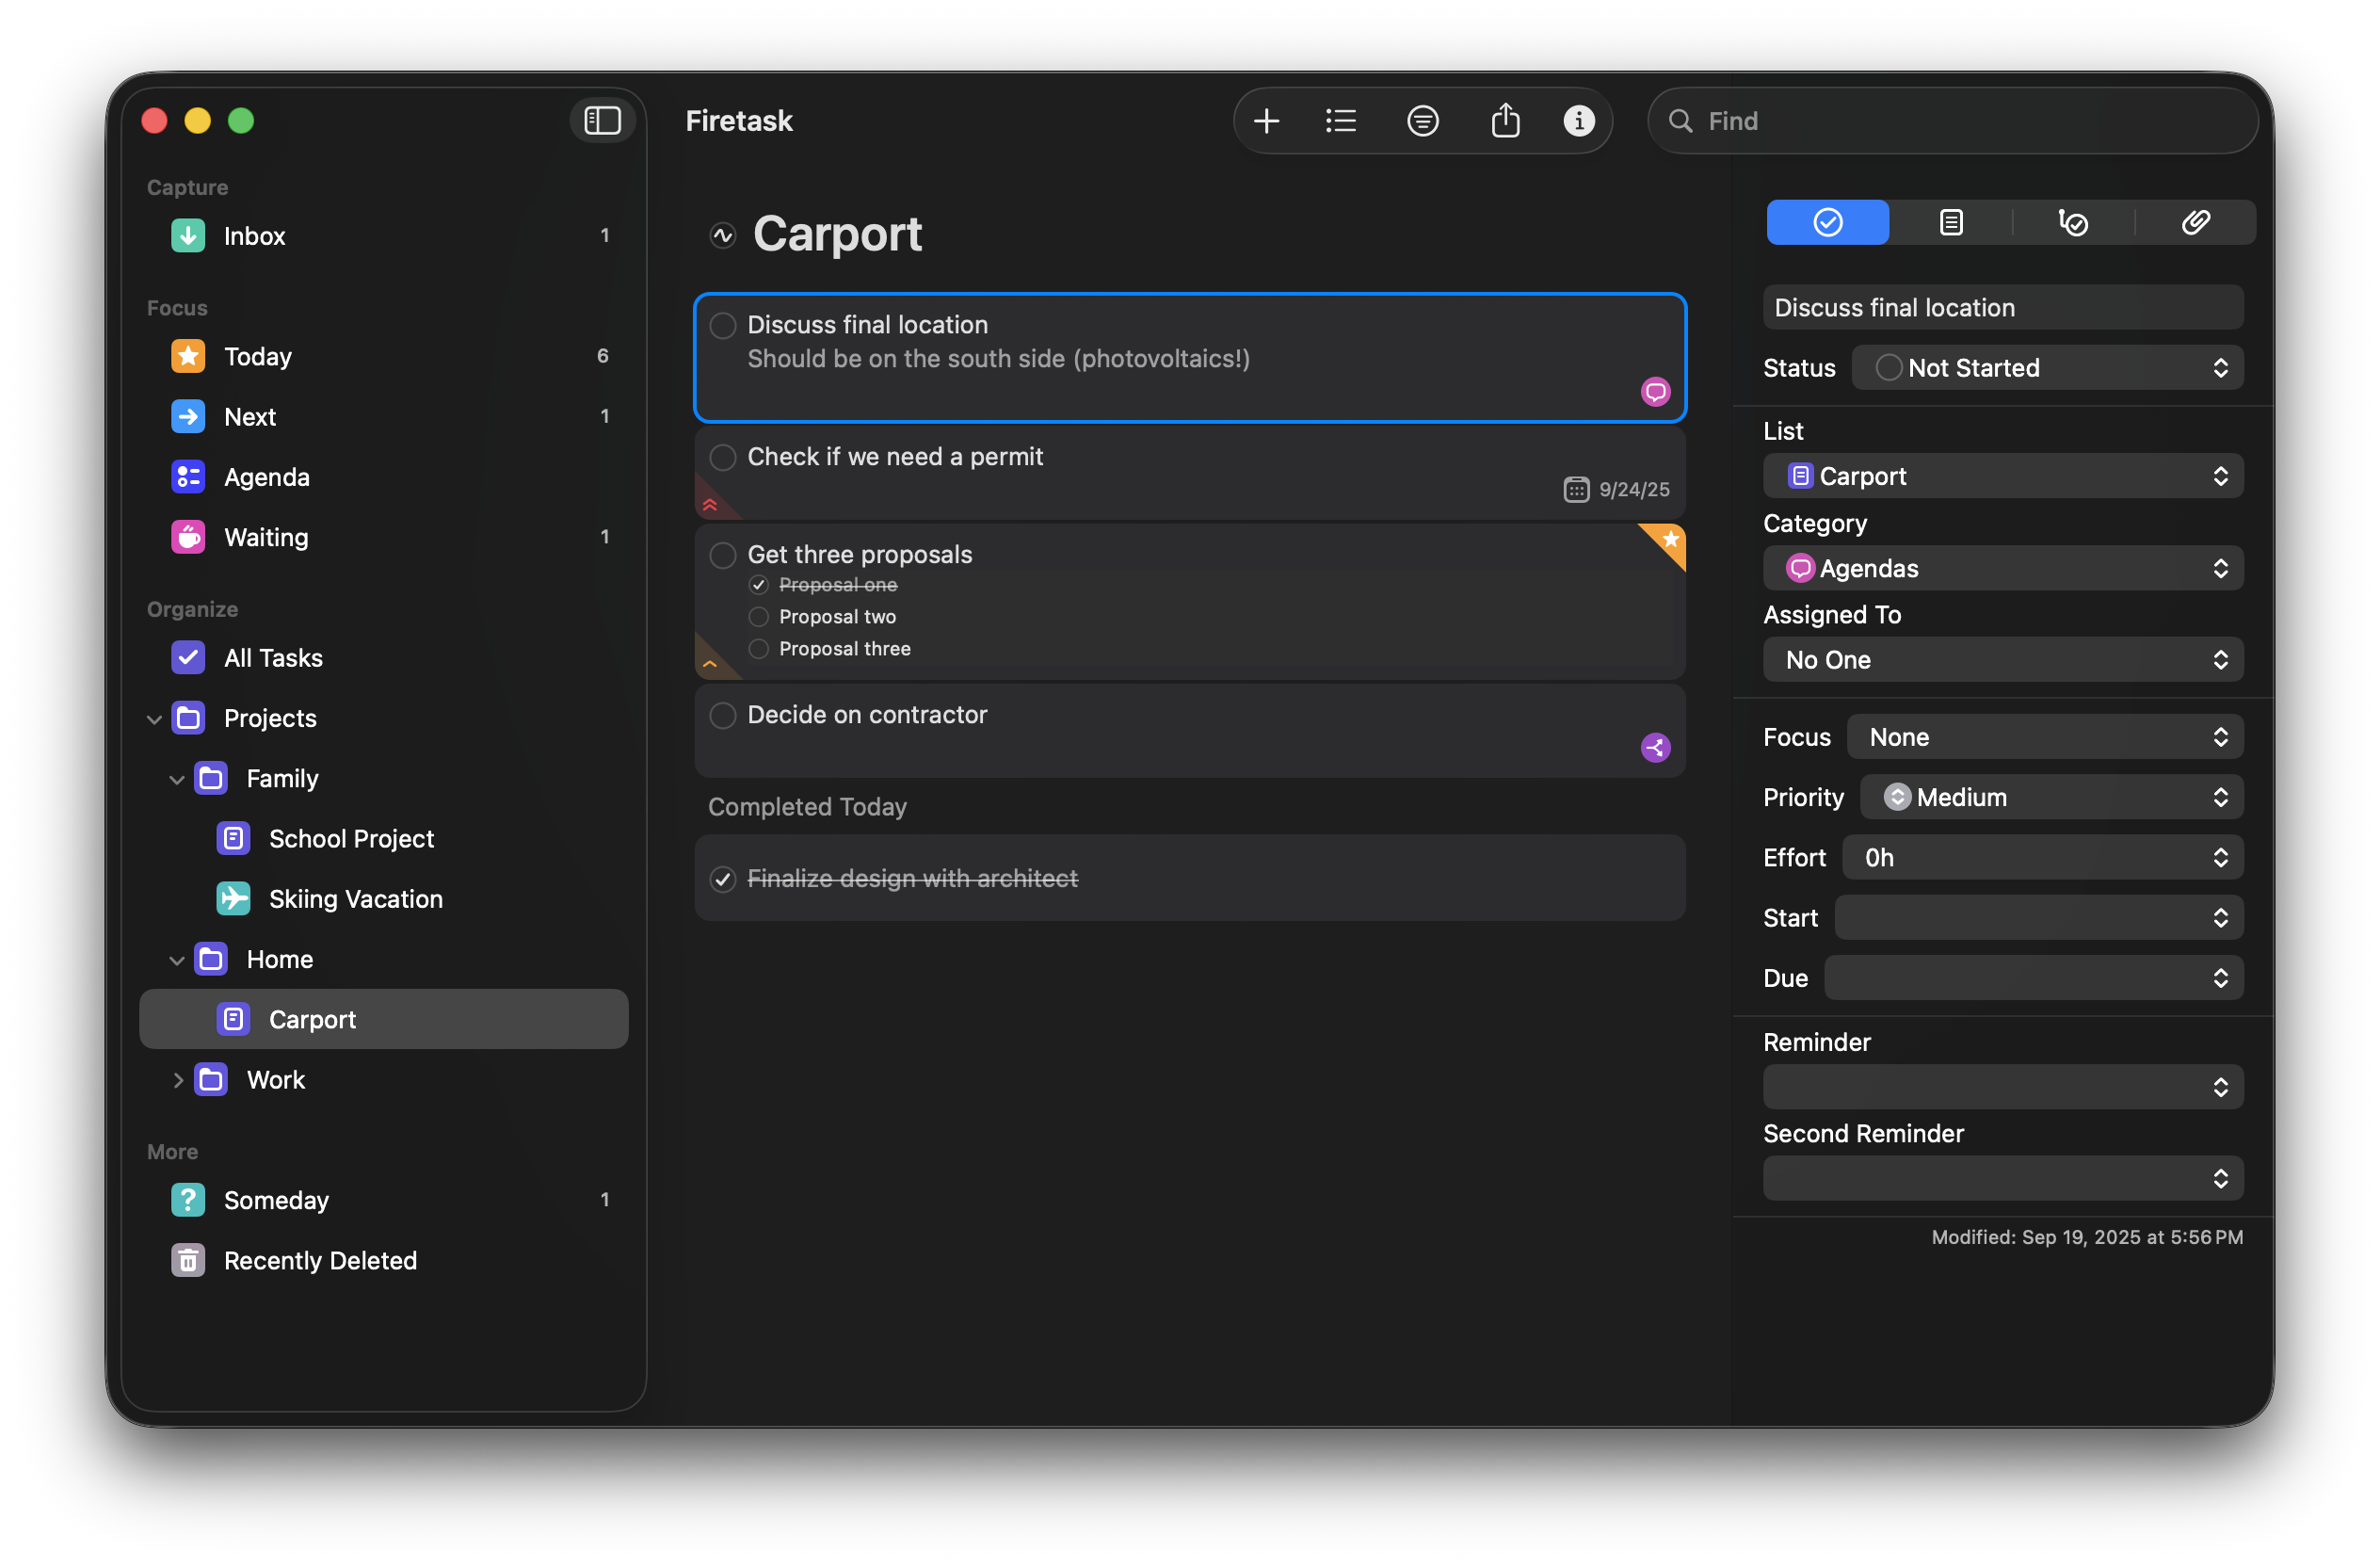Click the purple share icon on Decide on contractor
The width and height of the screenshot is (2380, 1567).
click(x=1655, y=747)
